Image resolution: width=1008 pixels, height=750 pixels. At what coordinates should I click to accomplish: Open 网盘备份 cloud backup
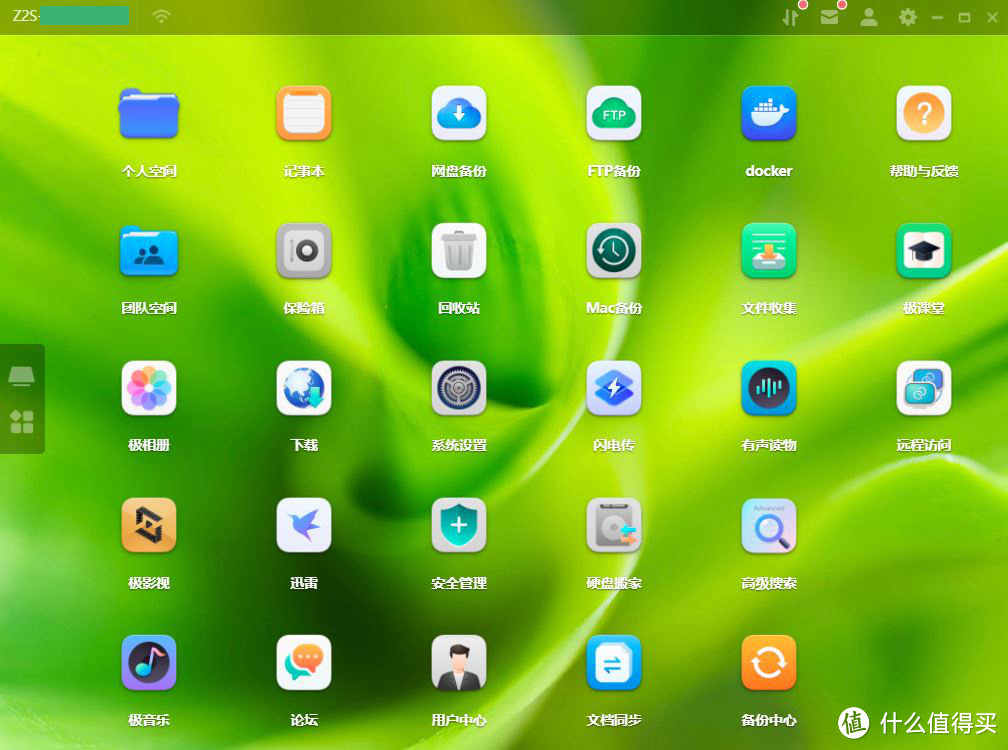click(458, 113)
